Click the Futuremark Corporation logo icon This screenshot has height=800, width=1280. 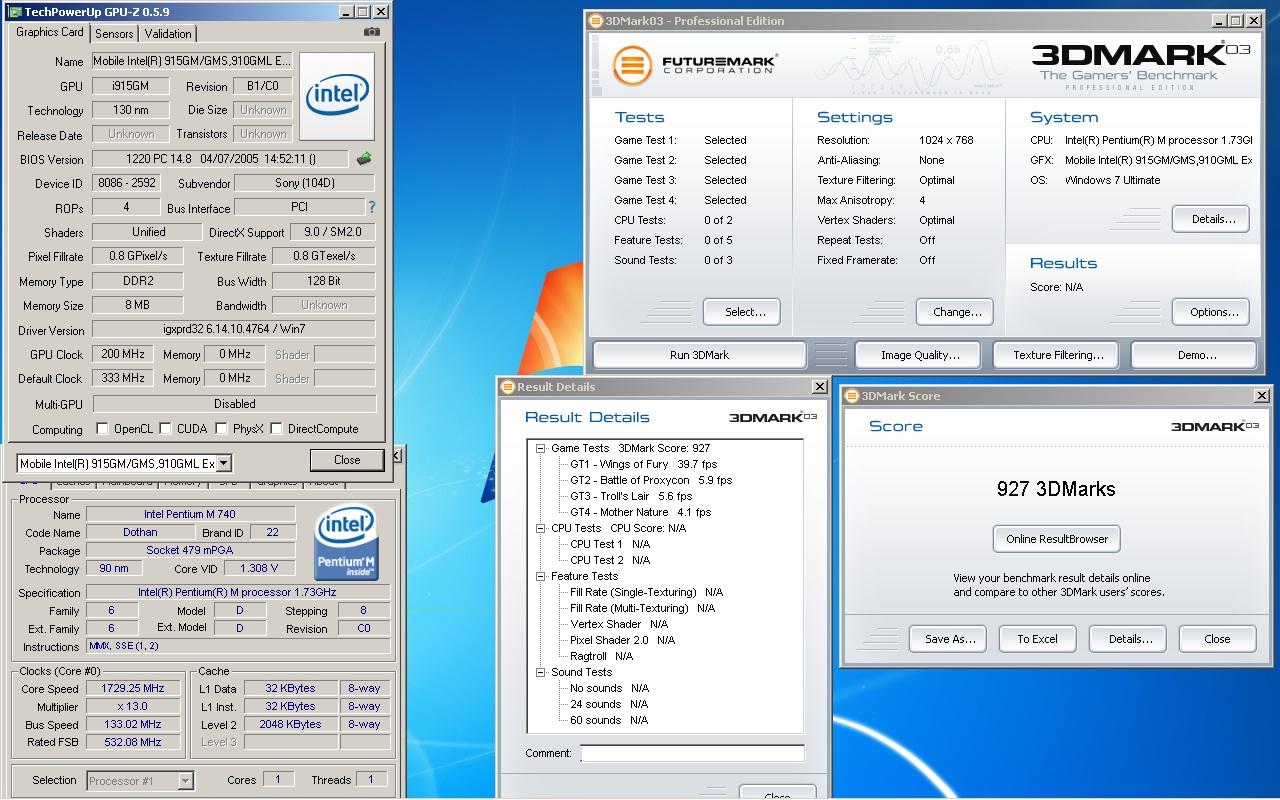pos(632,65)
